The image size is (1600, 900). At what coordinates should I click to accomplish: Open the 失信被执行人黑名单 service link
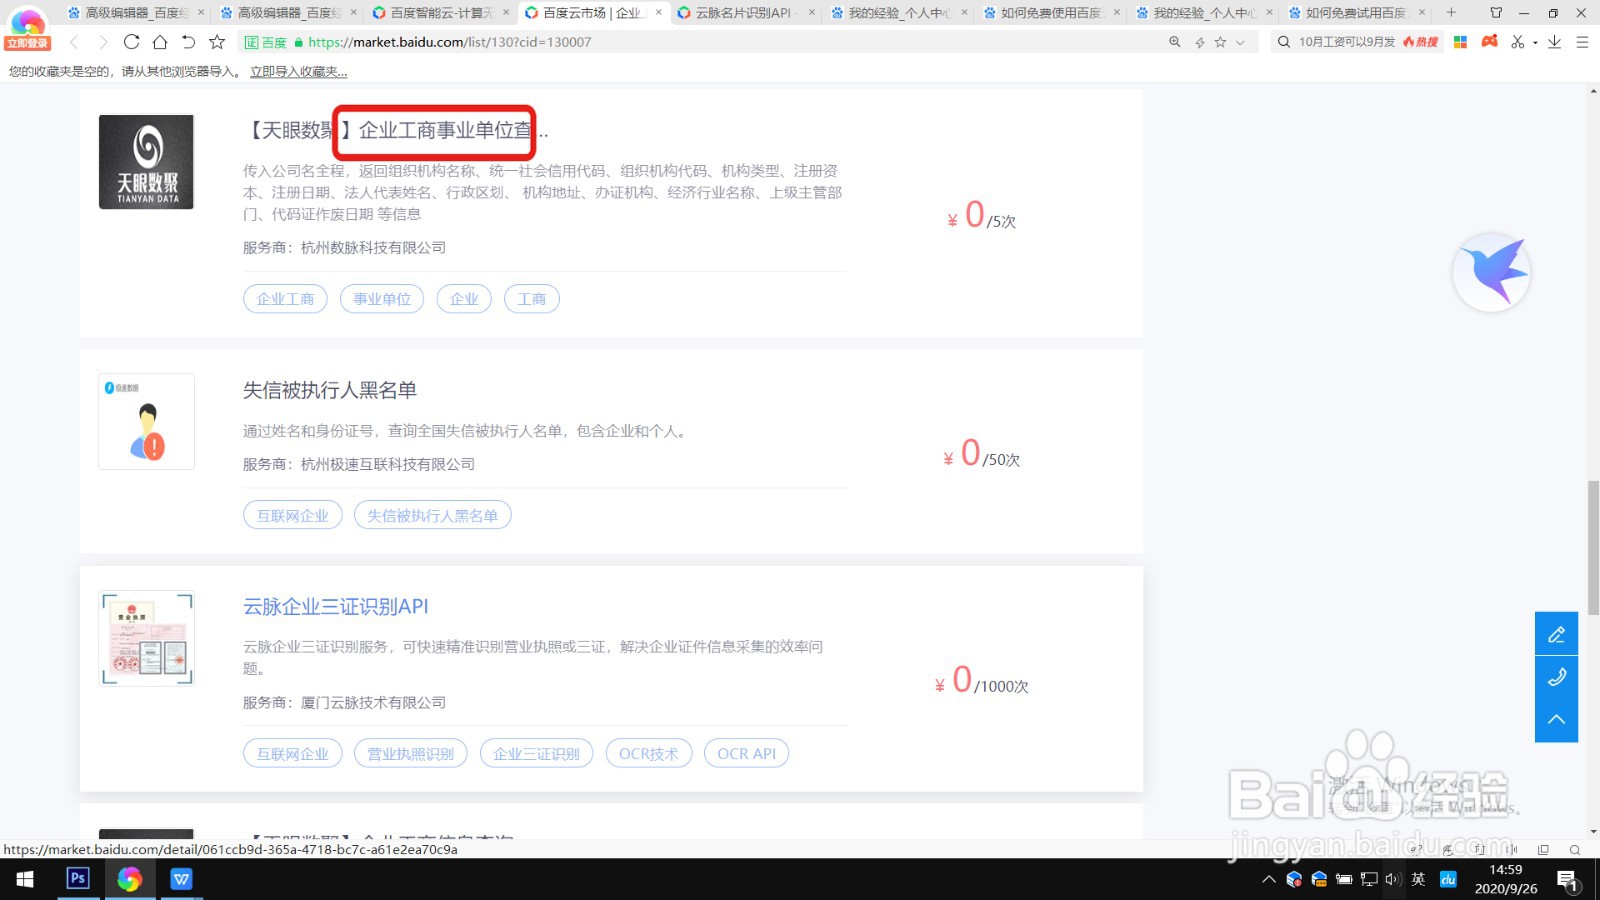pos(331,390)
